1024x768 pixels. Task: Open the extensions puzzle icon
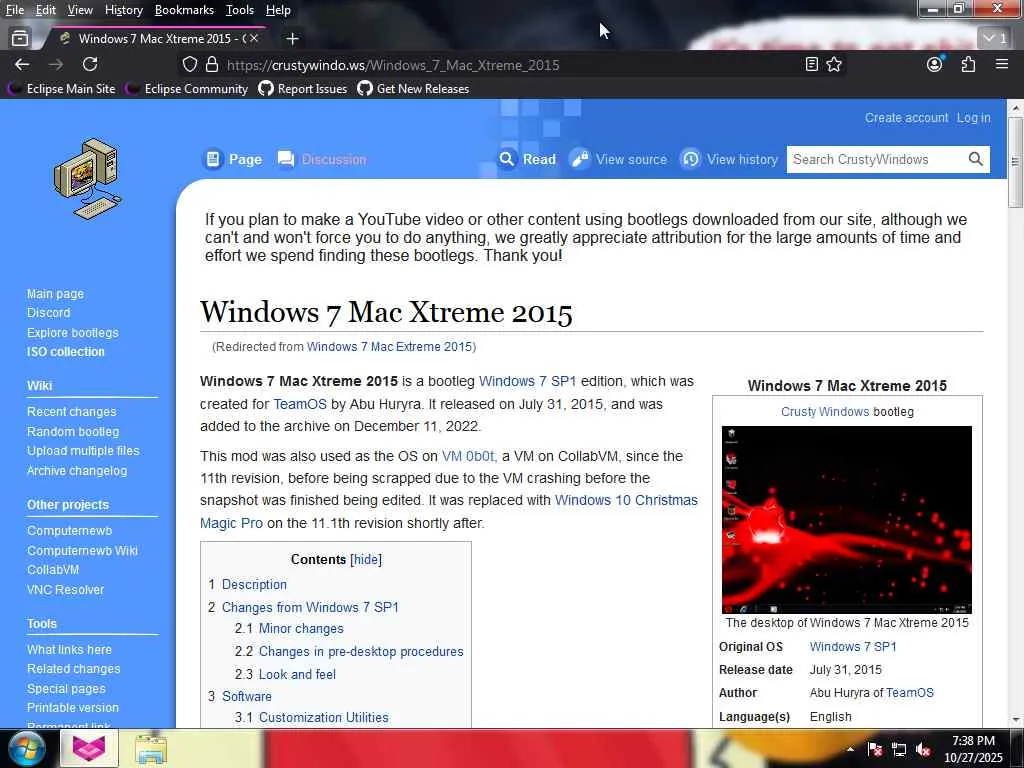968,64
